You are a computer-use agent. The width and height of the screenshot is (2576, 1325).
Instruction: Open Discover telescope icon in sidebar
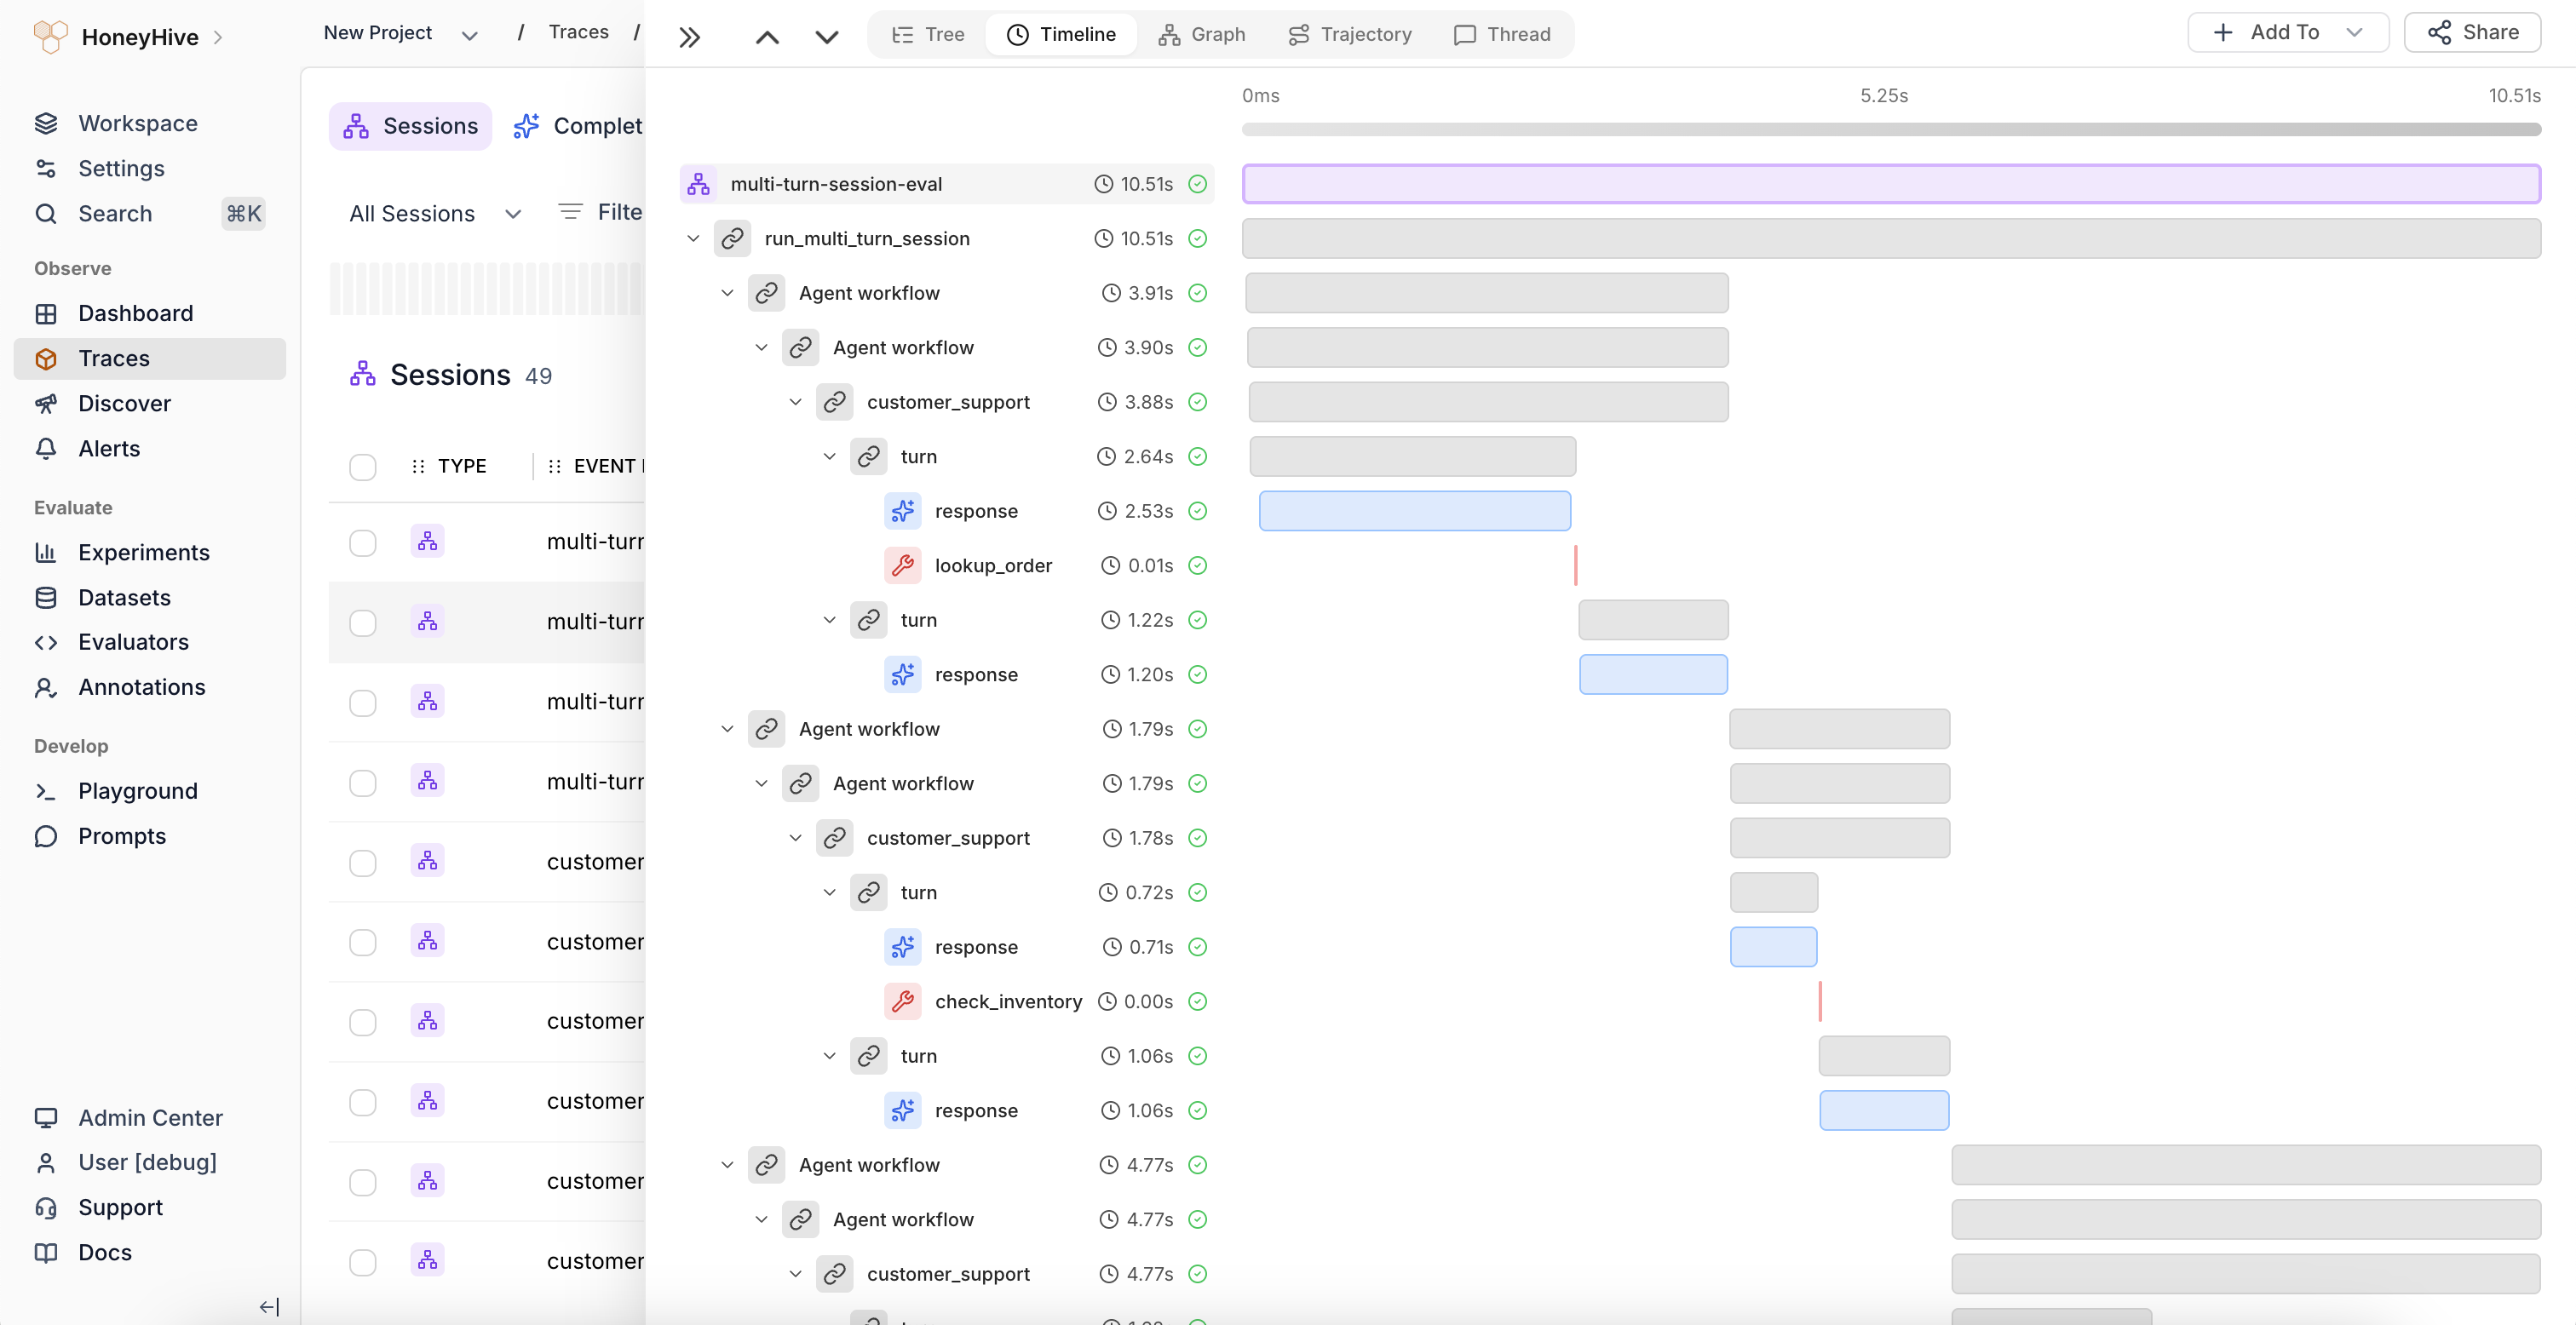[46, 403]
